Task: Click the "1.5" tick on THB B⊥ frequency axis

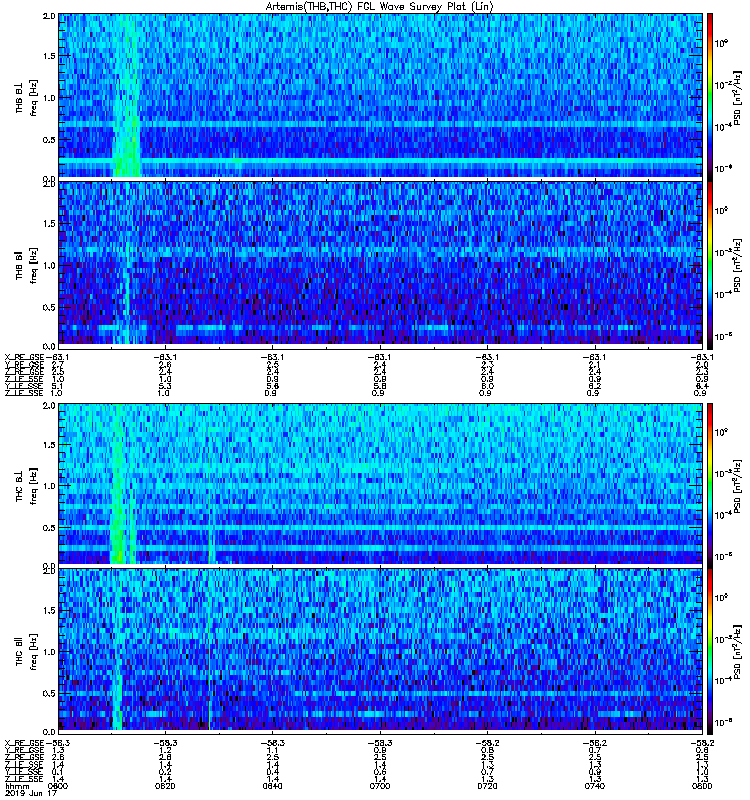Action: tap(49, 56)
